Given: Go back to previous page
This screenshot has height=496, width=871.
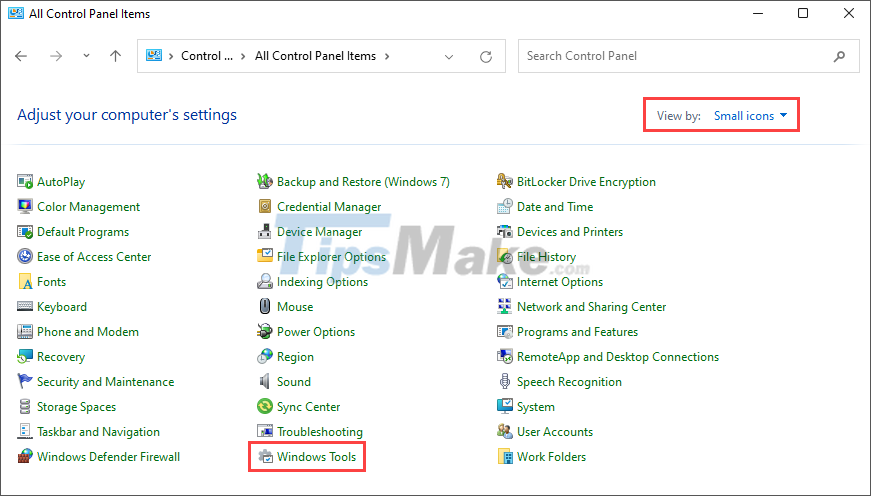Looking at the screenshot, I should tap(21, 56).
